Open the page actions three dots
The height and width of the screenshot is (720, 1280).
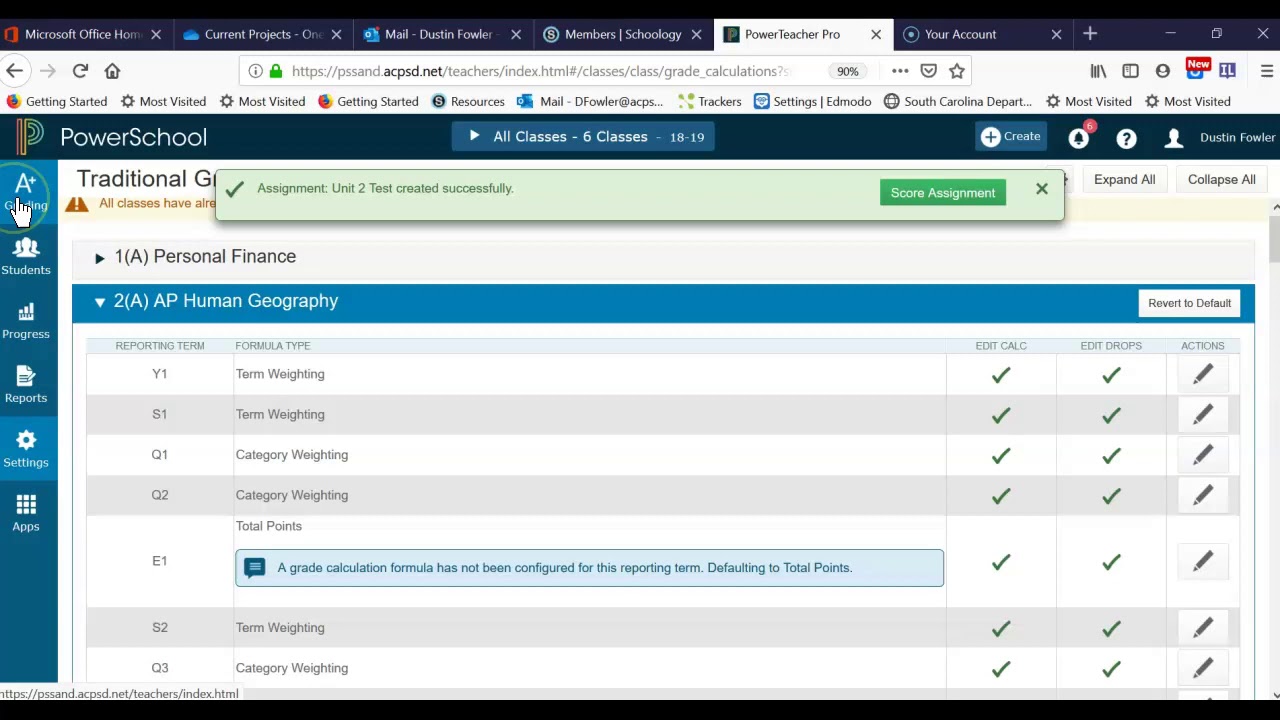(900, 71)
